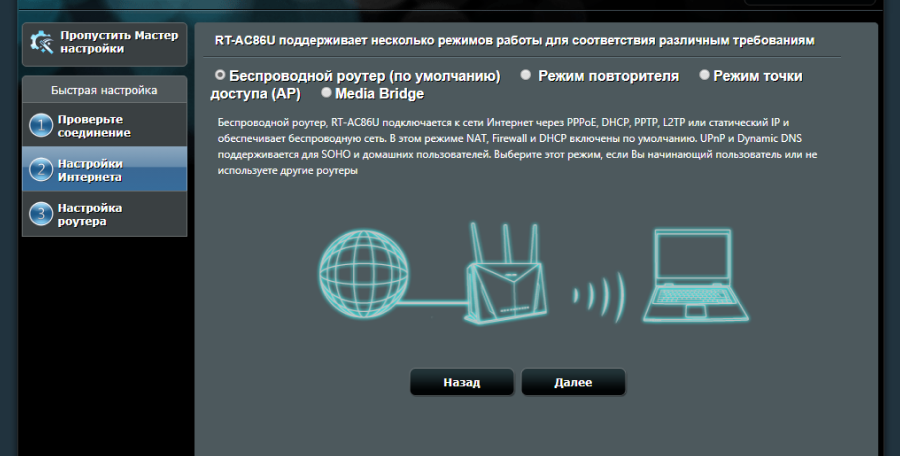The height and width of the screenshot is (456, 900).
Task: Click the wireless signal waves illustration
Action: 599,297
